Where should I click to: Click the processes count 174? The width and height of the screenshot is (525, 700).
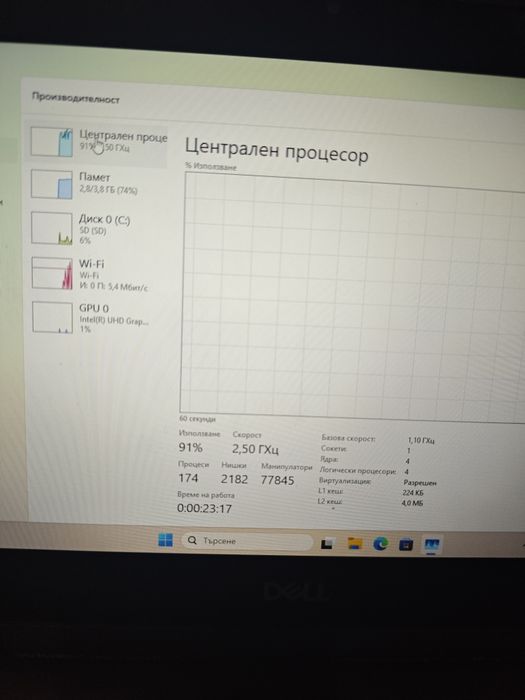pyautogui.click(x=188, y=478)
